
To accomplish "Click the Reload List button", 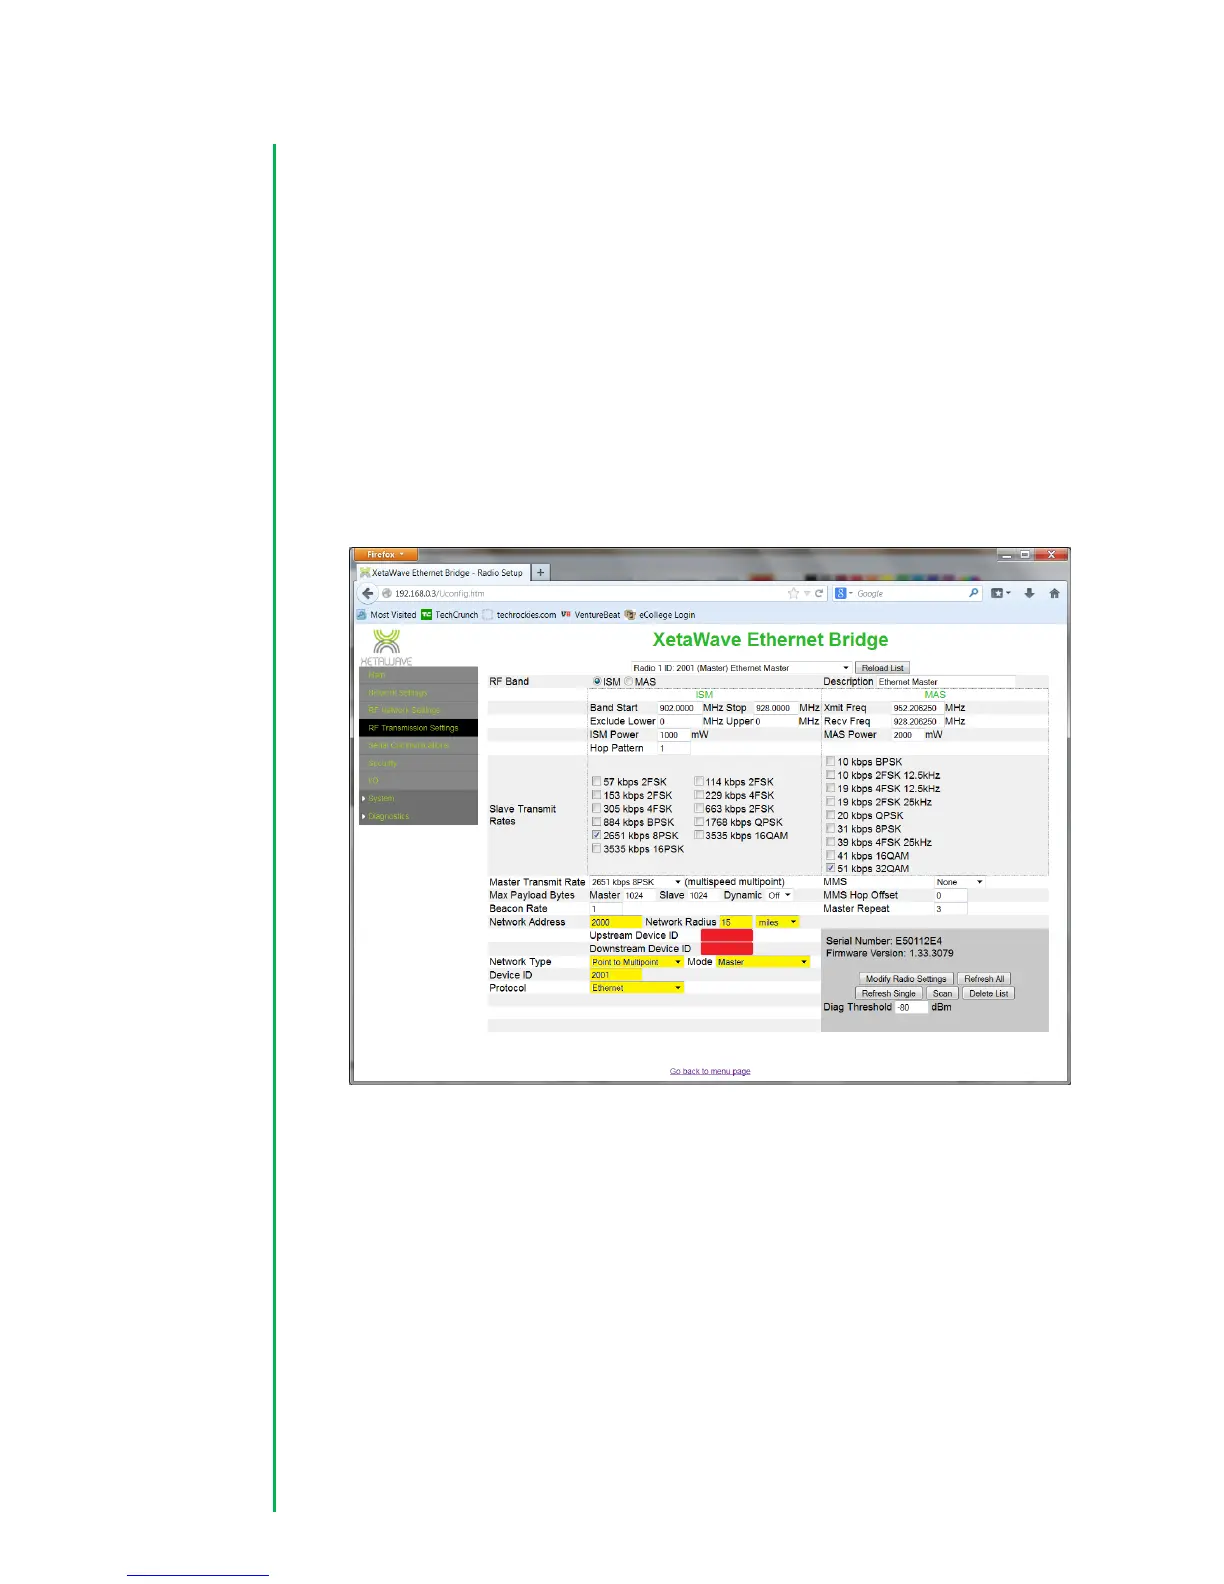I will (x=883, y=668).
